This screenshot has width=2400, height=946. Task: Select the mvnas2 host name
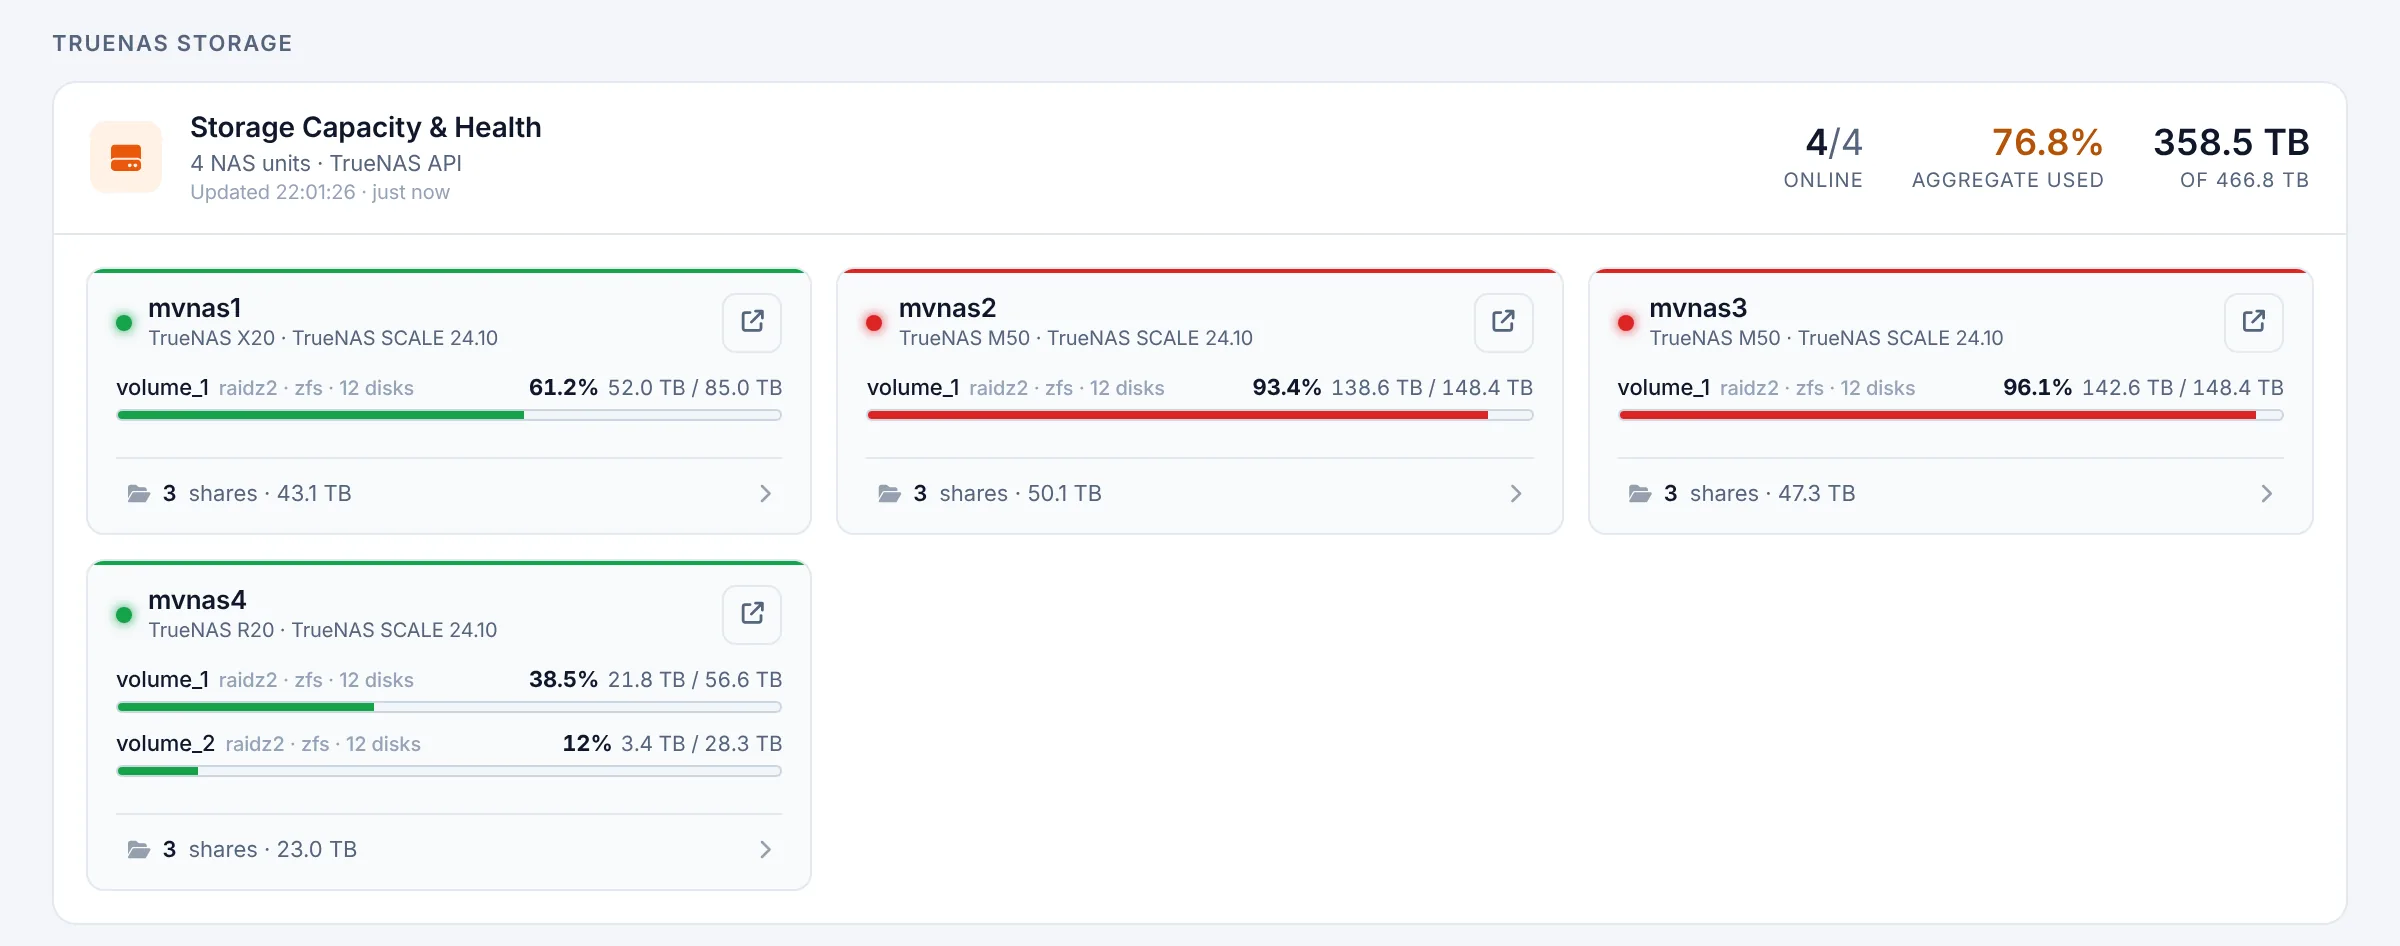[947, 308]
